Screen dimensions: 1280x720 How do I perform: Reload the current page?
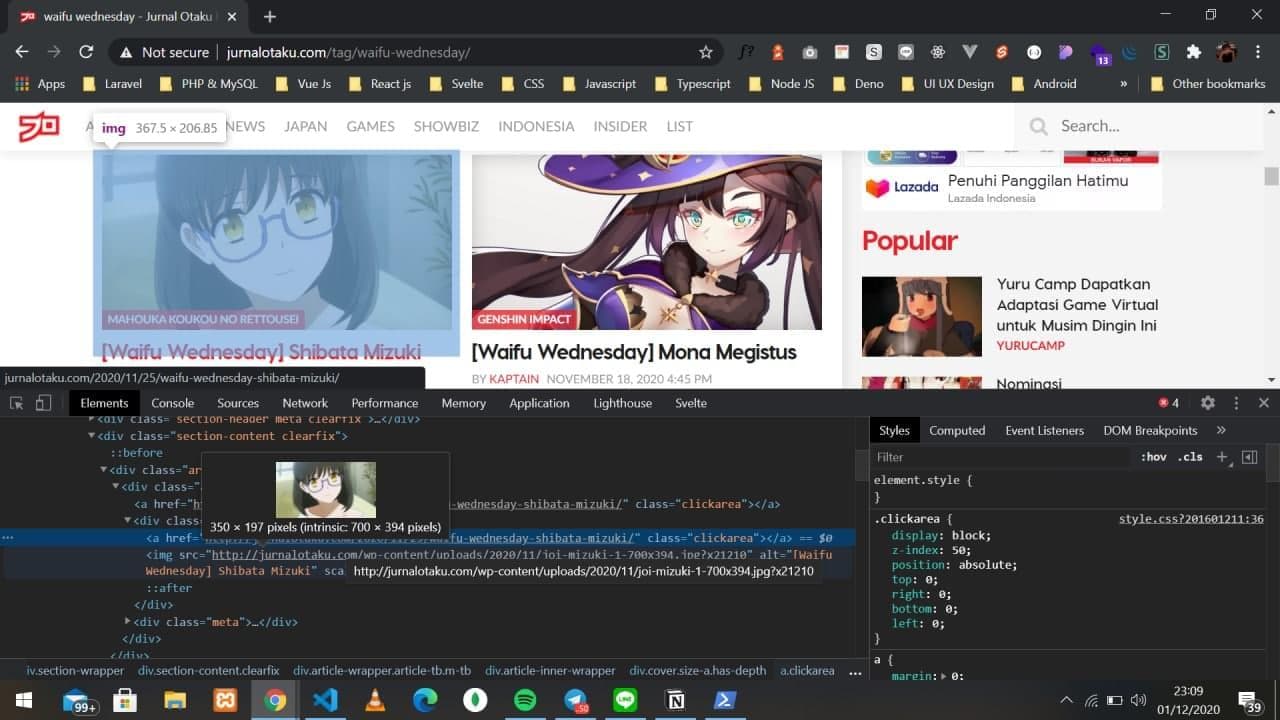click(x=86, y=52)
